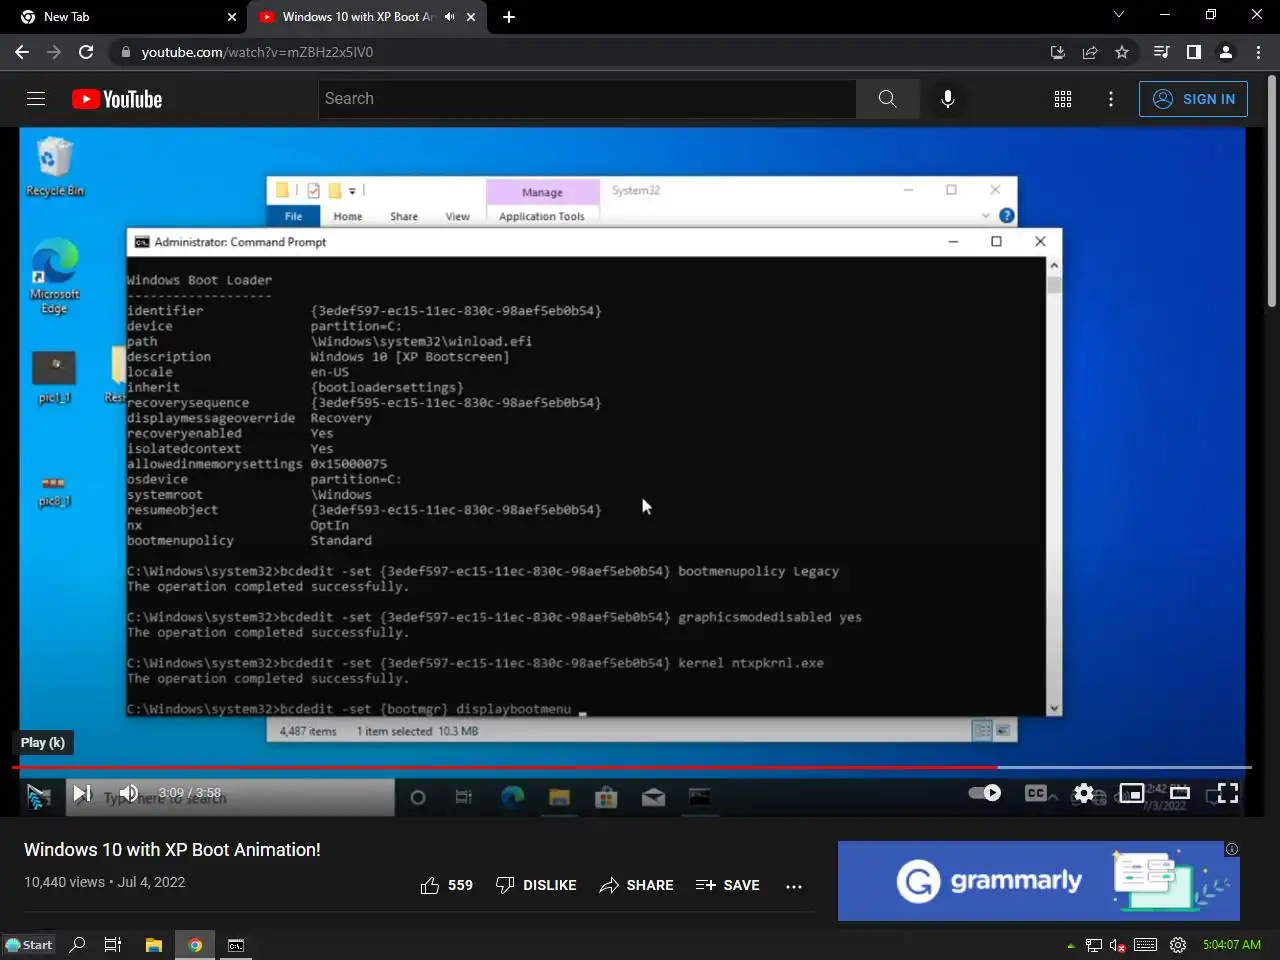This screenshot has height=960, width=1280.
Task: Mute the video player volume
Action: click(129, 794)
